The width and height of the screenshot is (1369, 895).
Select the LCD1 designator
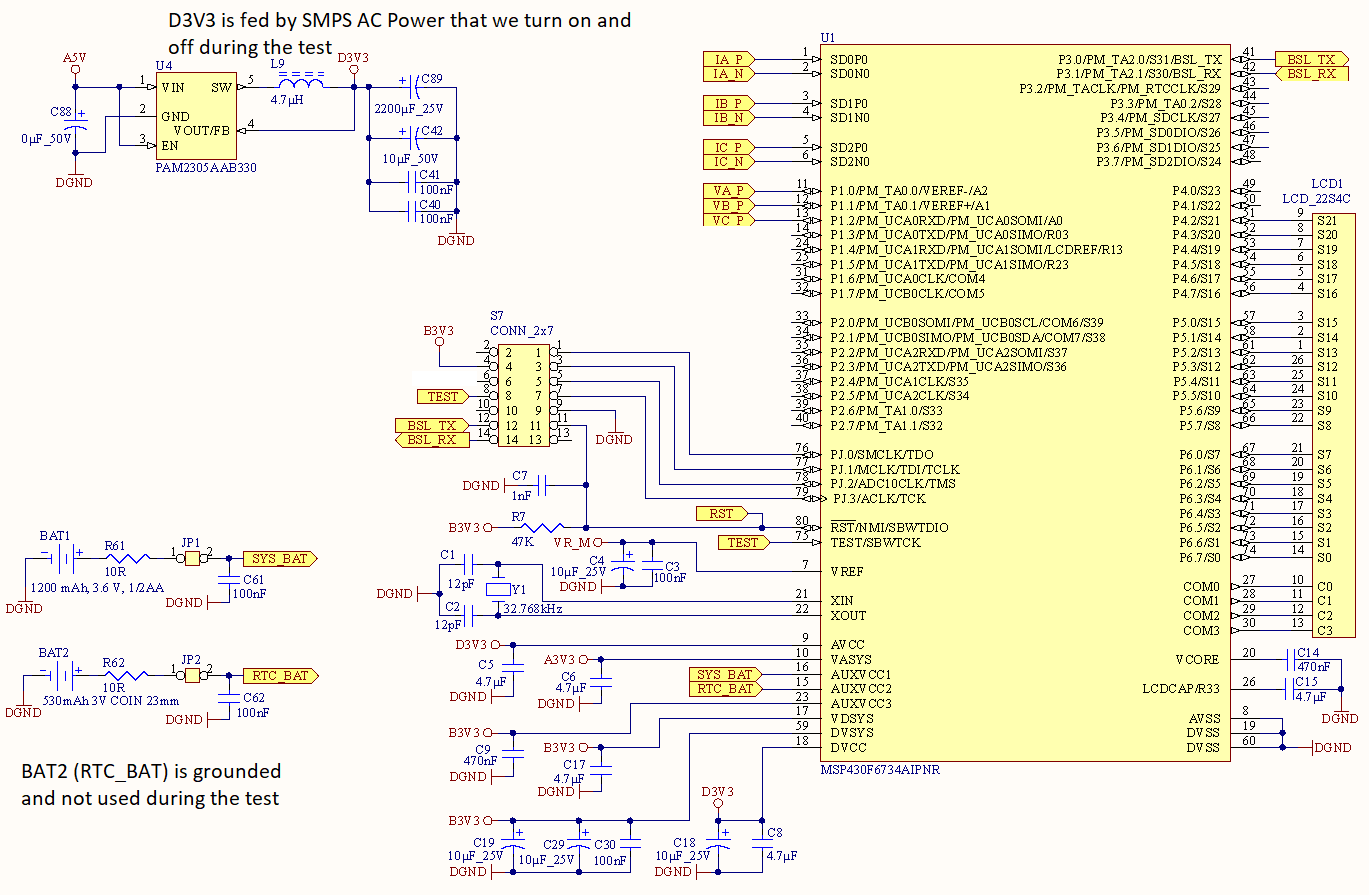click(1327, 184)
